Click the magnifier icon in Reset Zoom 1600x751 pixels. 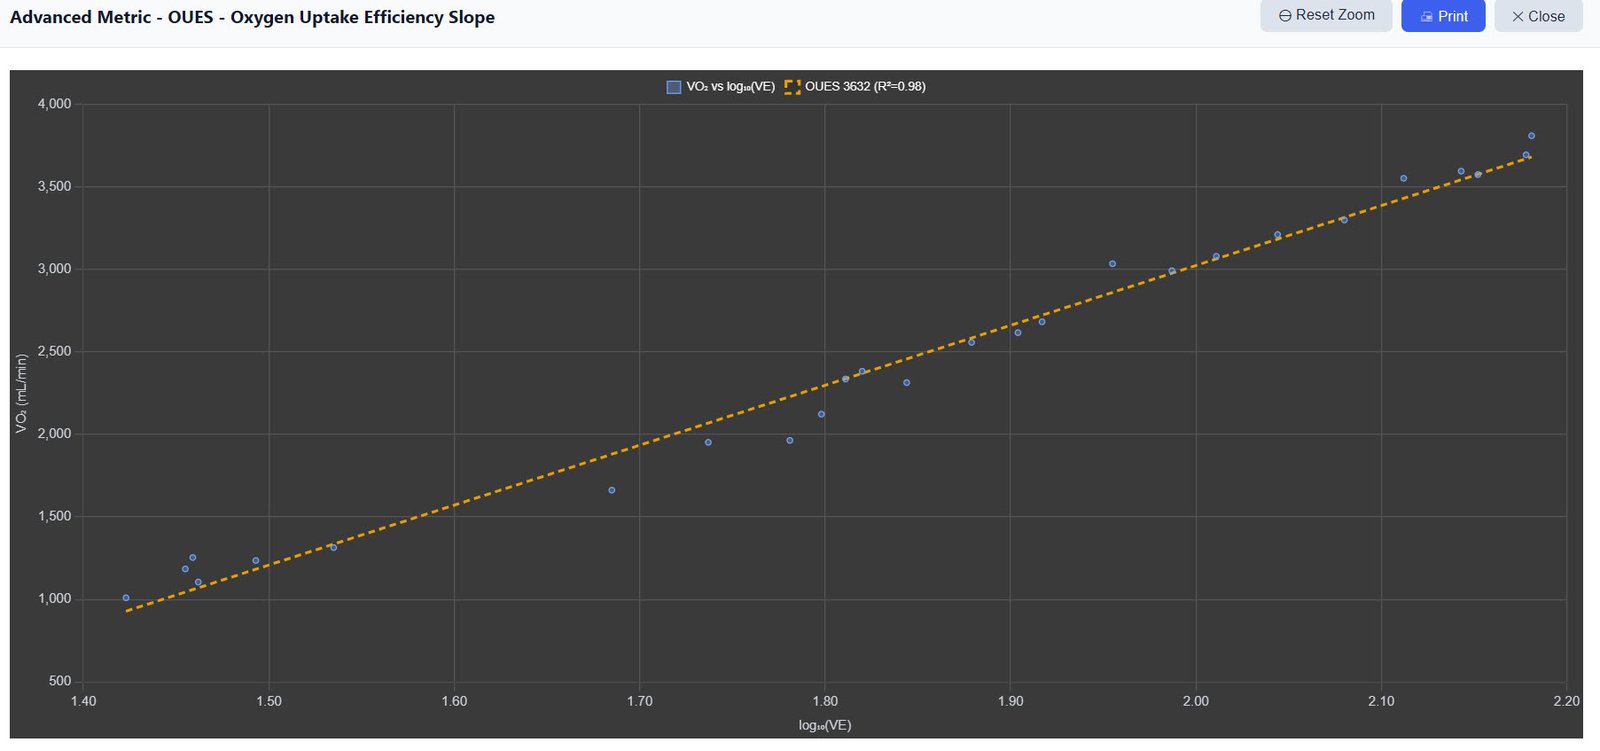1285,16
